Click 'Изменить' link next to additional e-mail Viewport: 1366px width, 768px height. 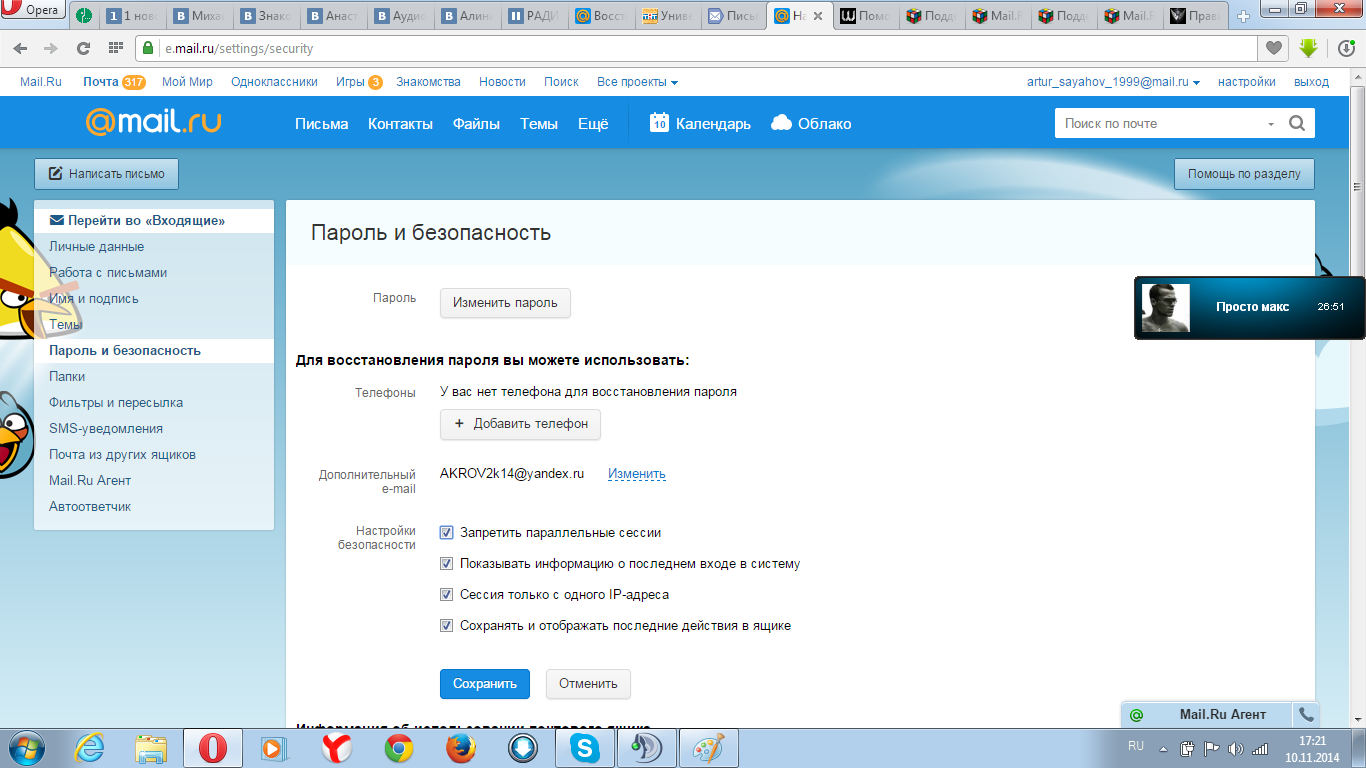[x=637, y=474]
